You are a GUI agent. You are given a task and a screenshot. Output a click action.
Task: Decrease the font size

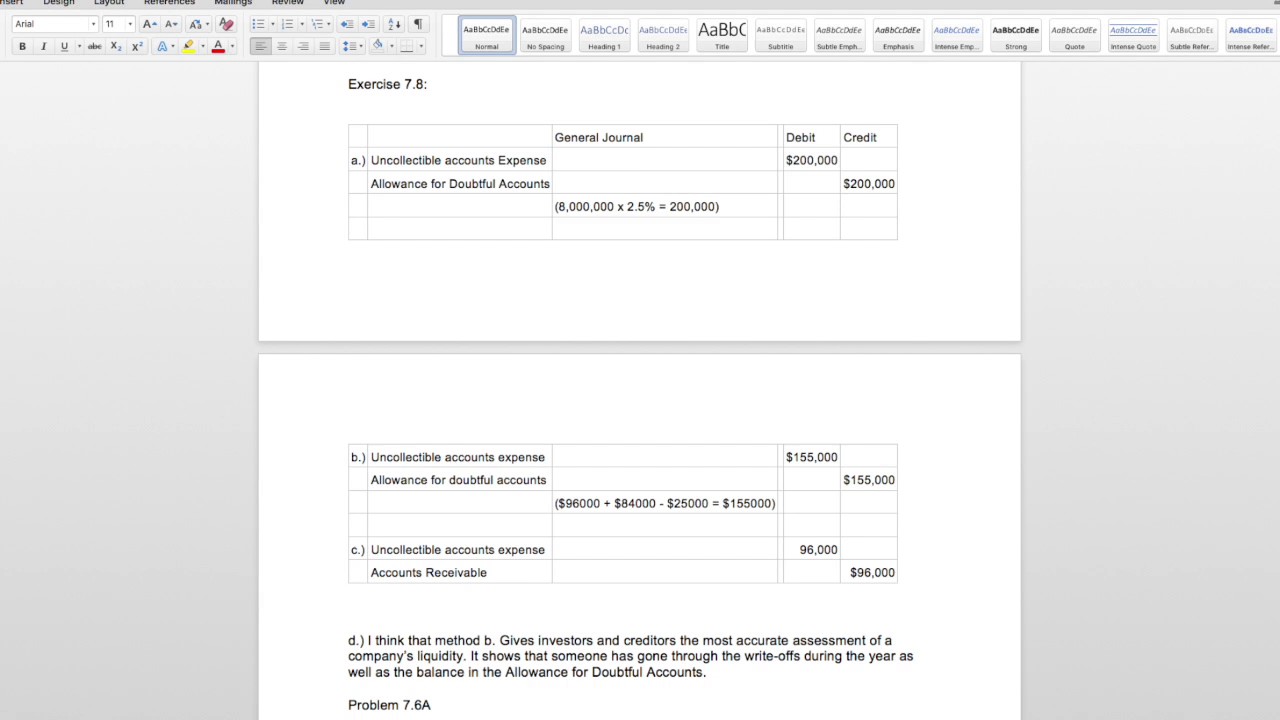click(x=171, y=24)
